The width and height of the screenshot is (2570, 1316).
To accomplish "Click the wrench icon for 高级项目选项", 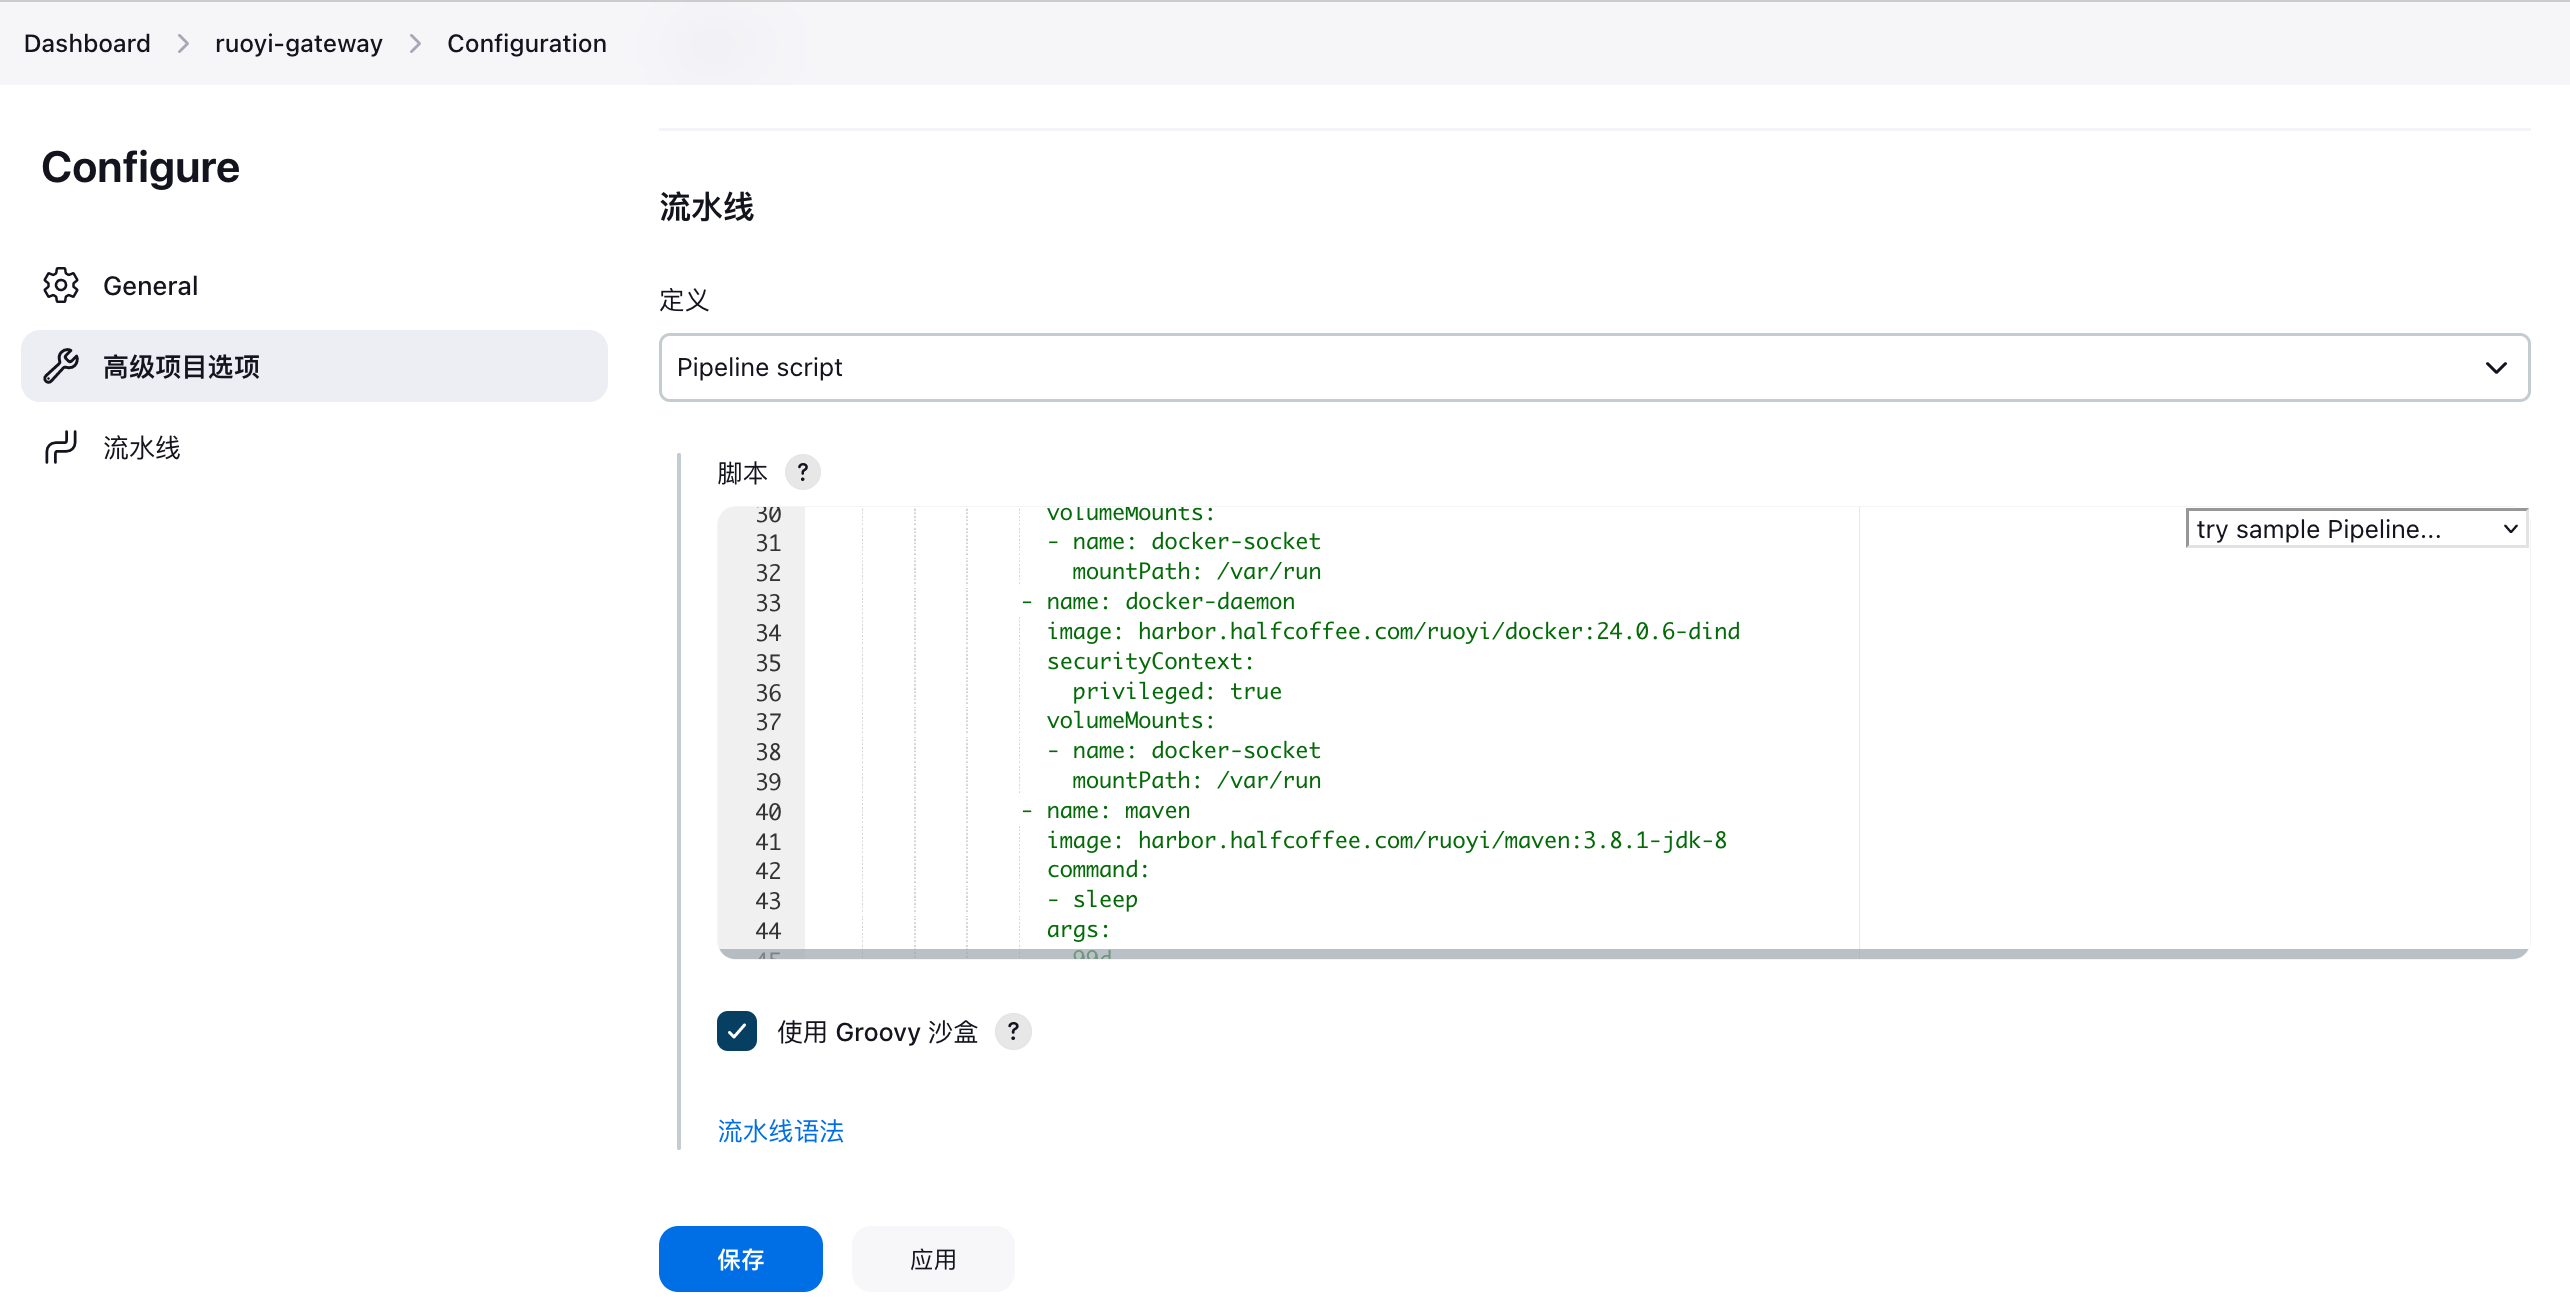I will tap(61, 366).
